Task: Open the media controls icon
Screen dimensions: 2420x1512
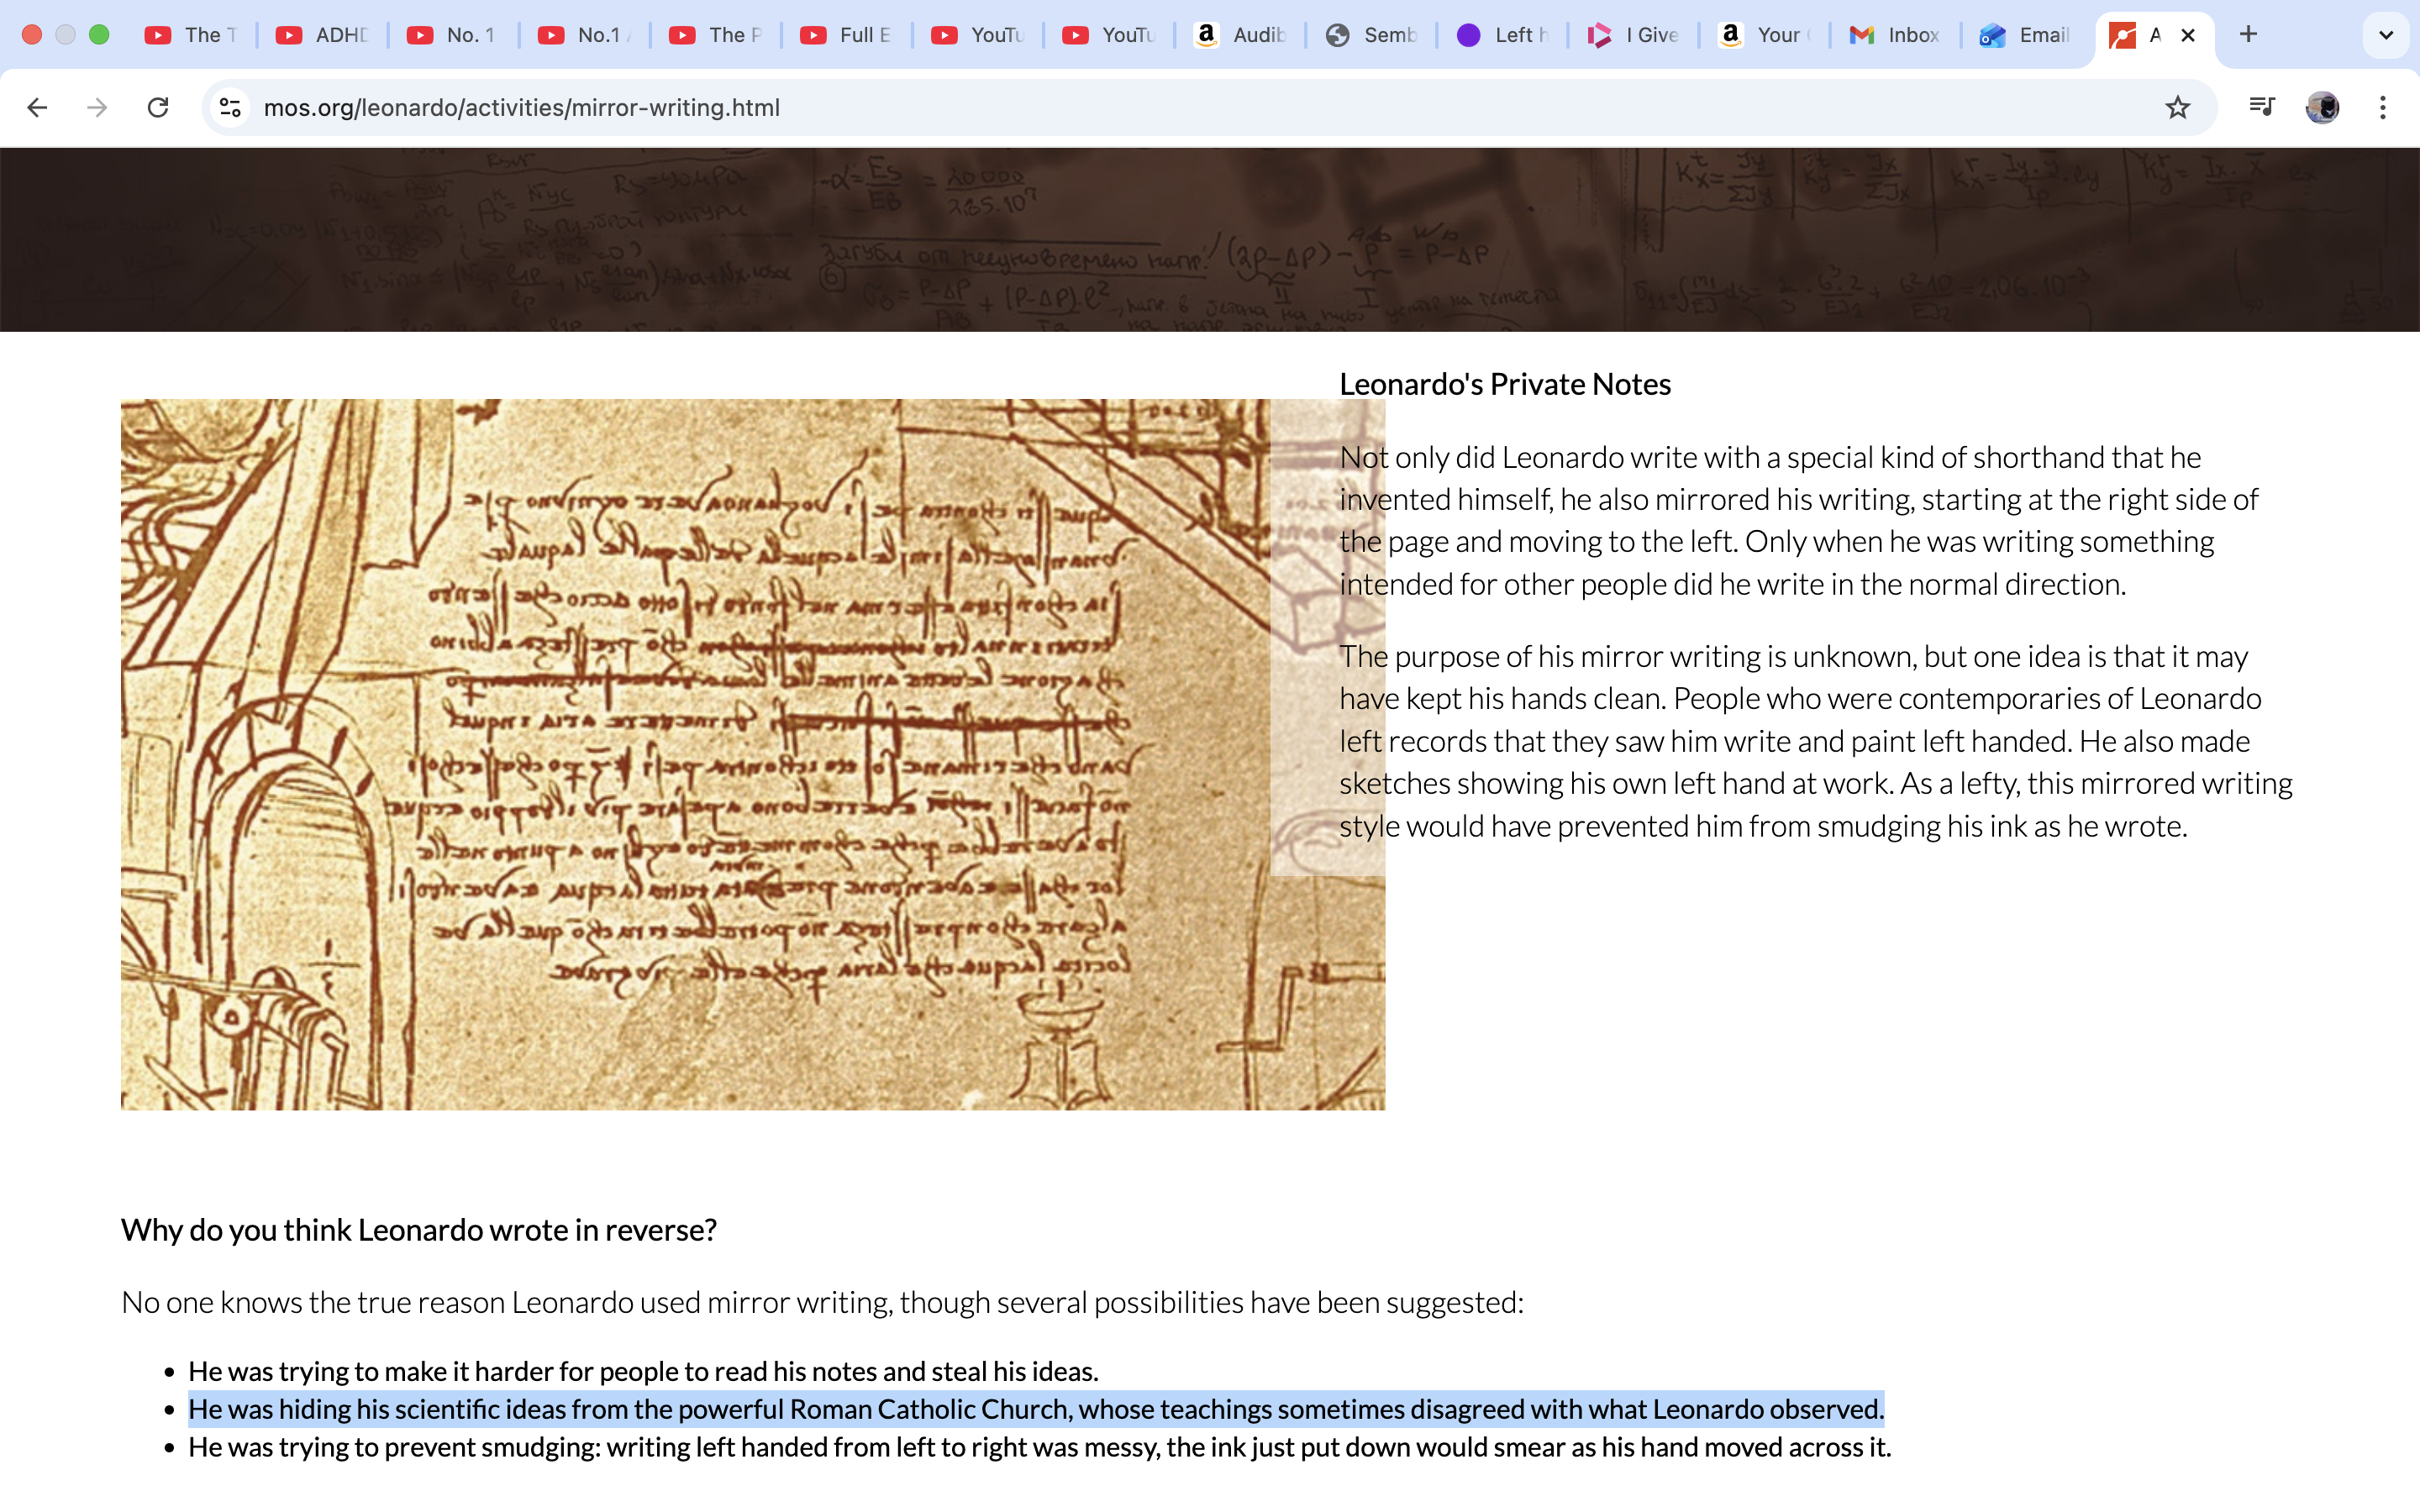Action: [x=2261, y=107]
